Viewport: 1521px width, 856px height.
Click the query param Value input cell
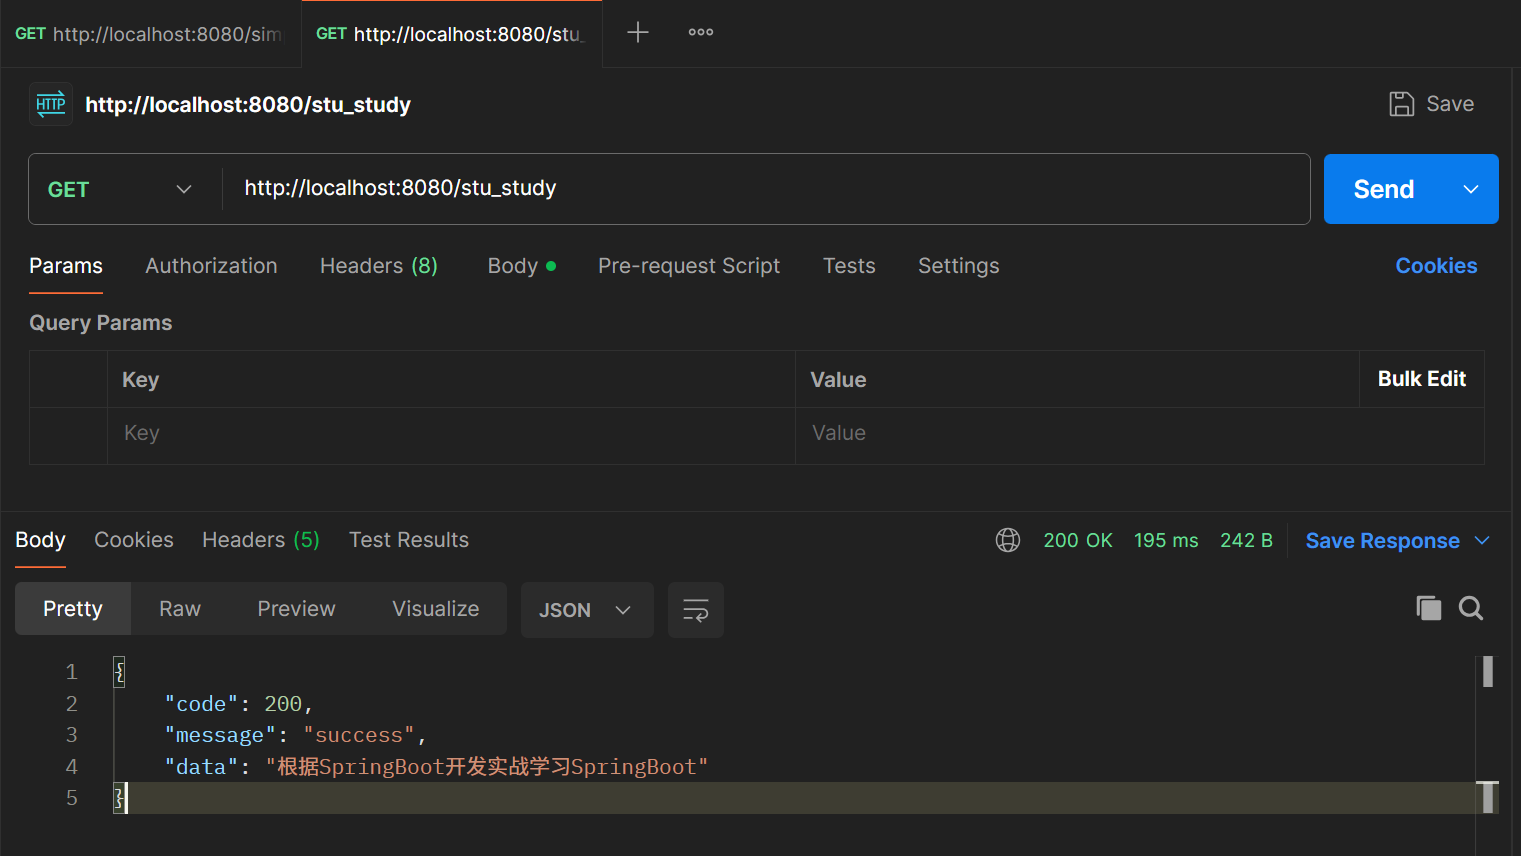pos(1140,436)
